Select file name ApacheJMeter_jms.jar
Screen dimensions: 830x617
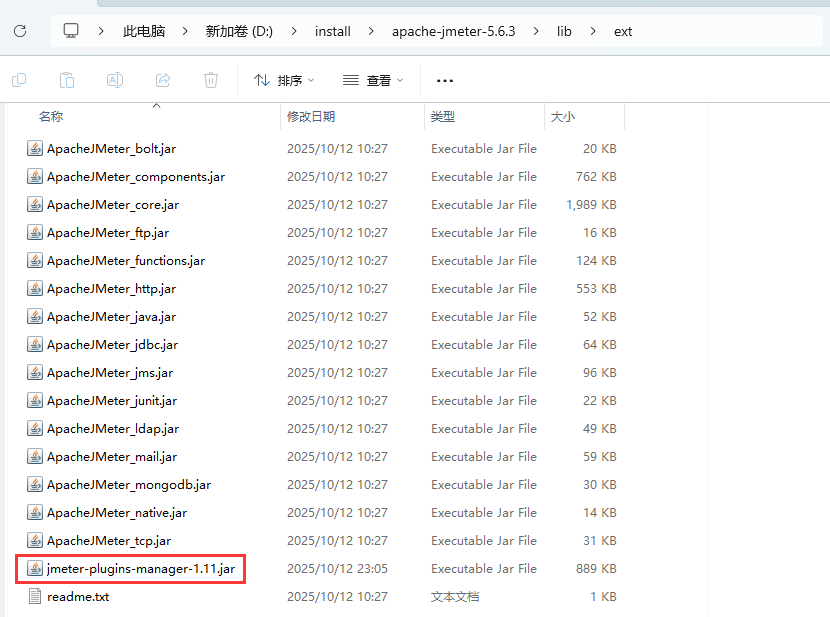[x=110, y=374]
